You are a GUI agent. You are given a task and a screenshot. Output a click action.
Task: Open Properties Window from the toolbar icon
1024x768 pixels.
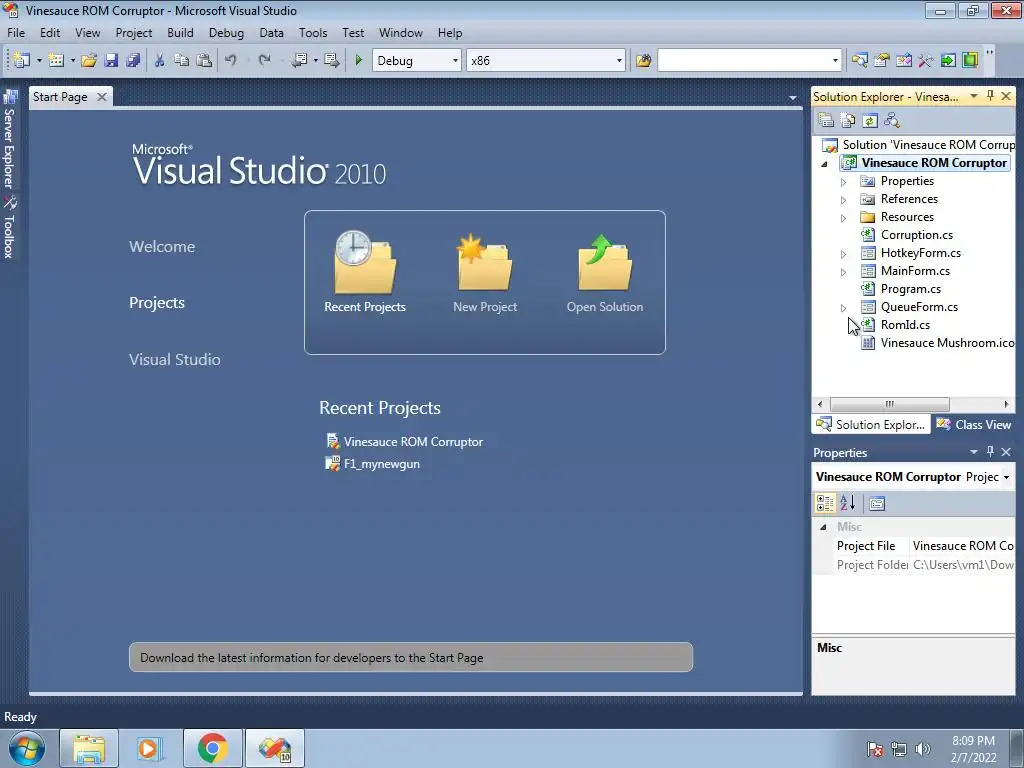click(882, 60)
